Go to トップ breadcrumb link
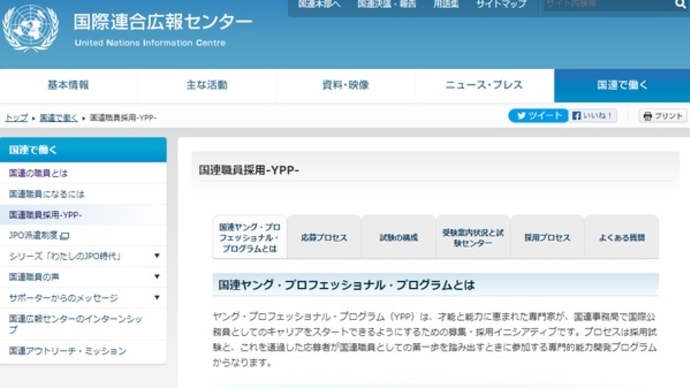Viewport: 690px width, 388px height. coord(16,117)
